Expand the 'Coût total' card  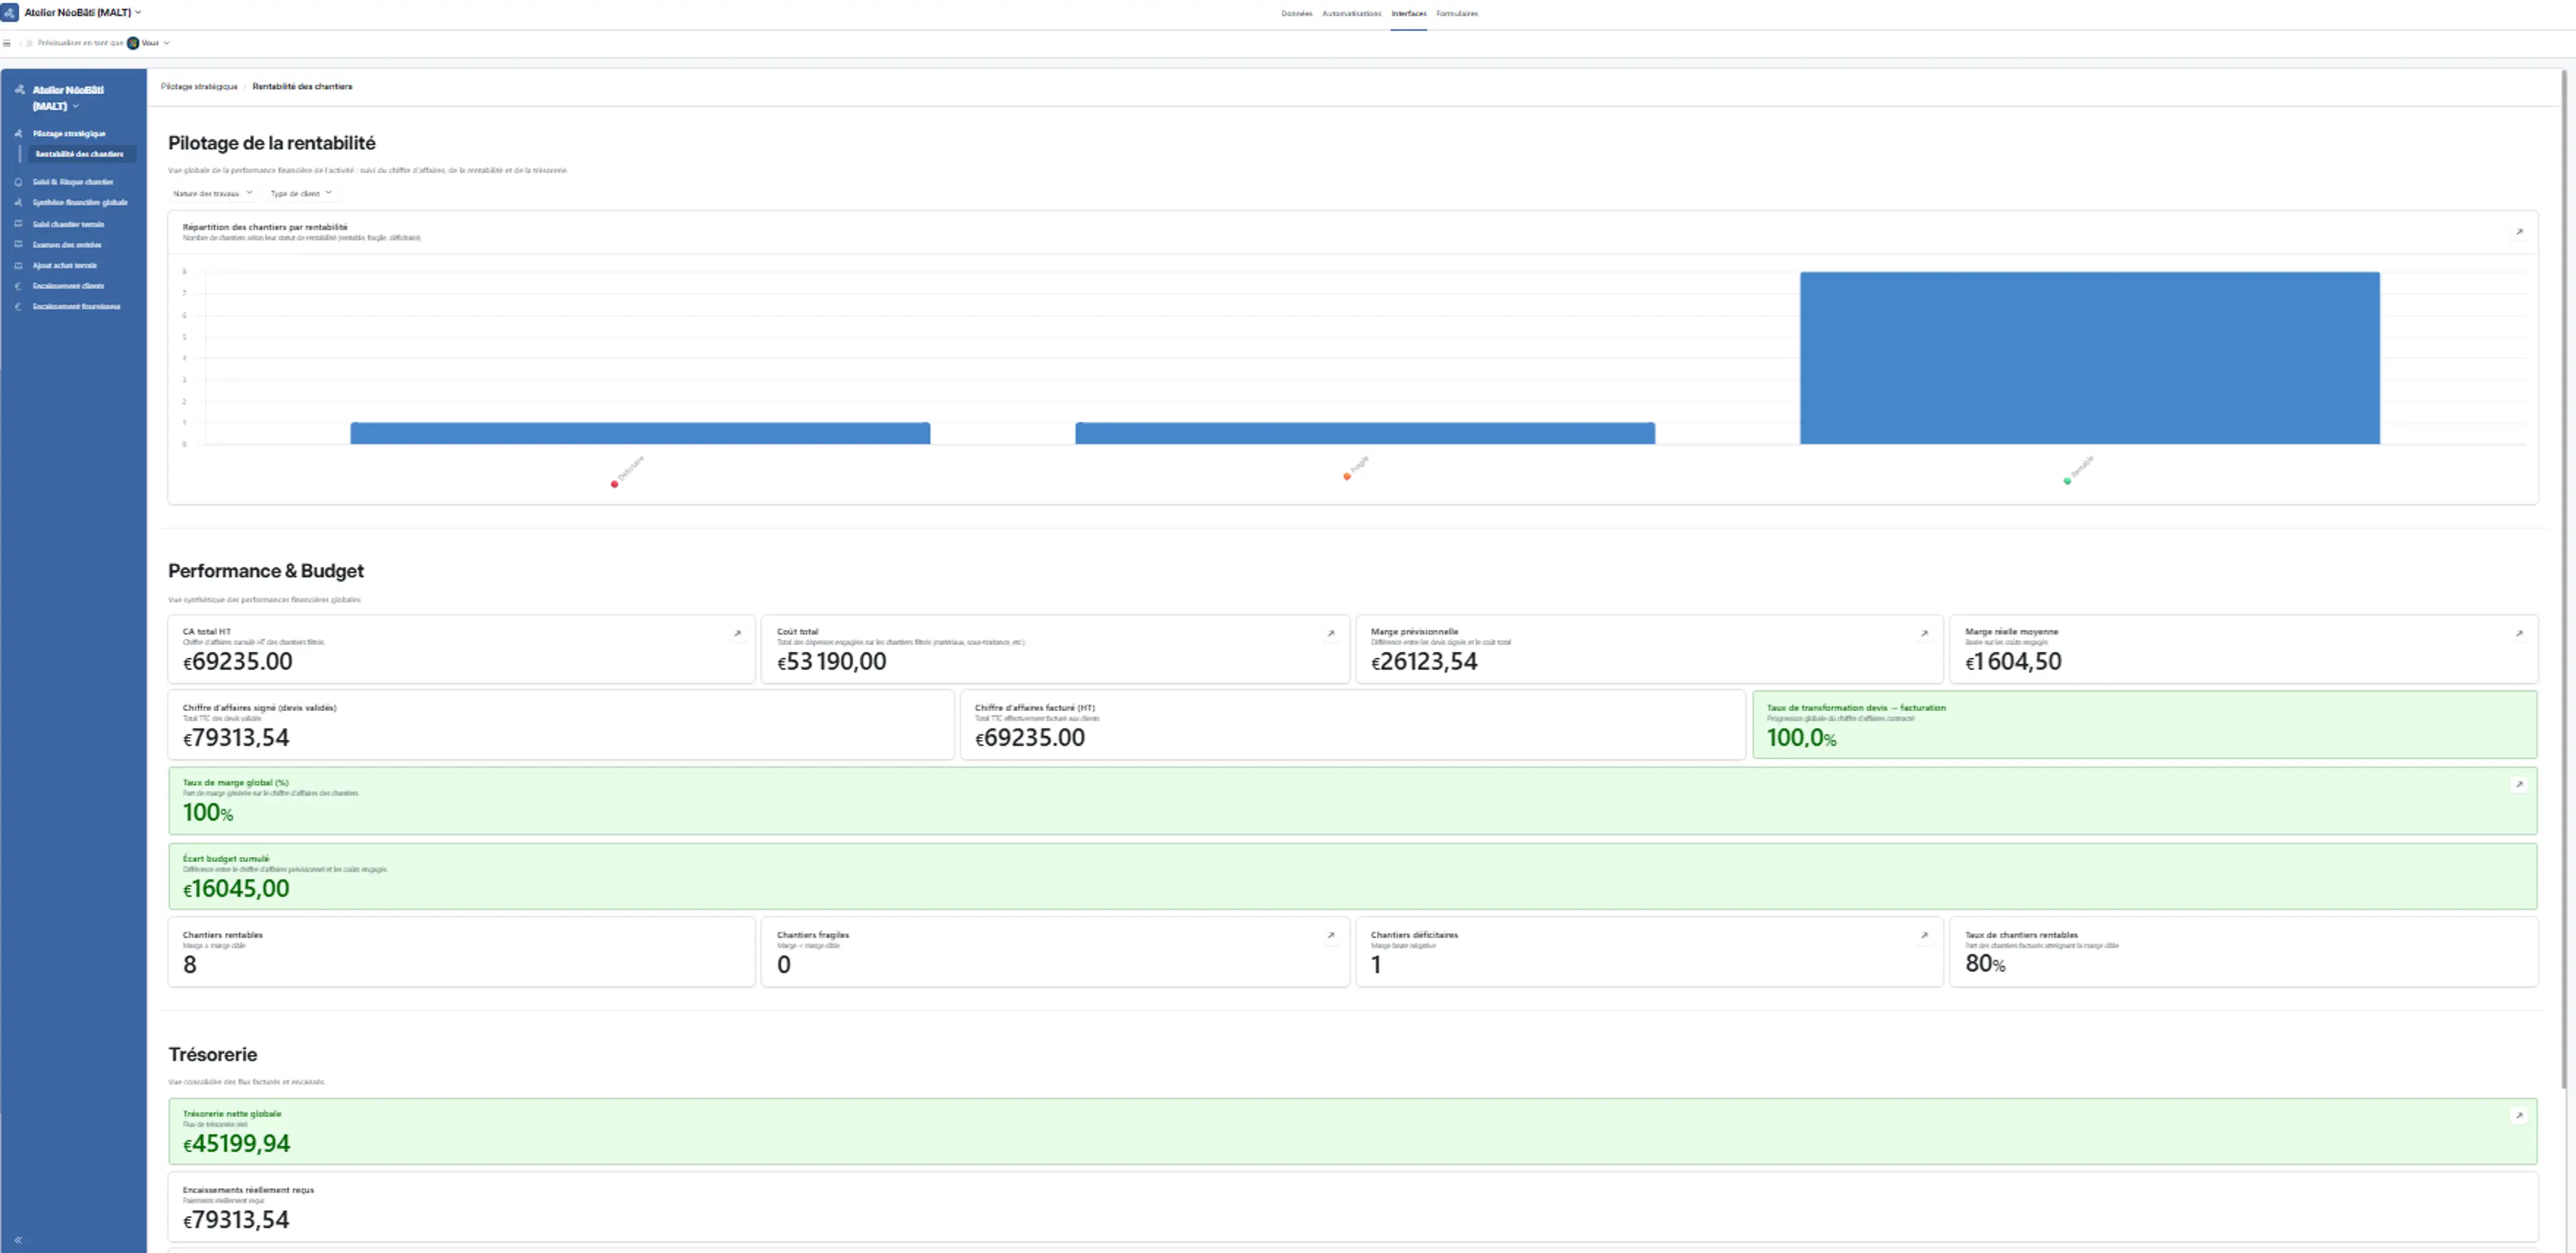[1330, 633]
